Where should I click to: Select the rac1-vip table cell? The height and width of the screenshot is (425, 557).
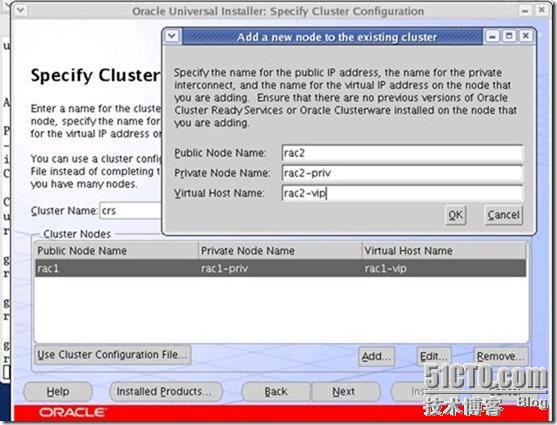tap(444, 268)
